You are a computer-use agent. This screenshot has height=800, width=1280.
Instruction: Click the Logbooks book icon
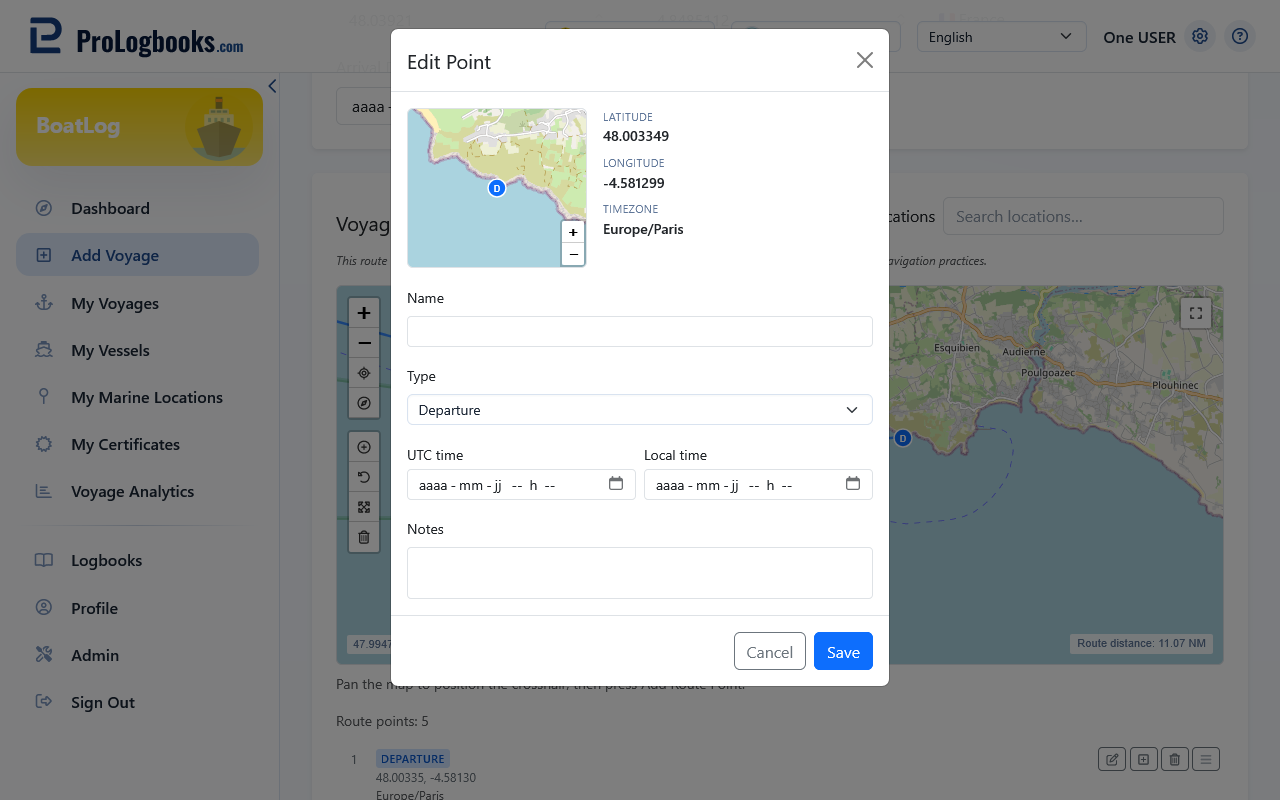(x=43, y=560)
